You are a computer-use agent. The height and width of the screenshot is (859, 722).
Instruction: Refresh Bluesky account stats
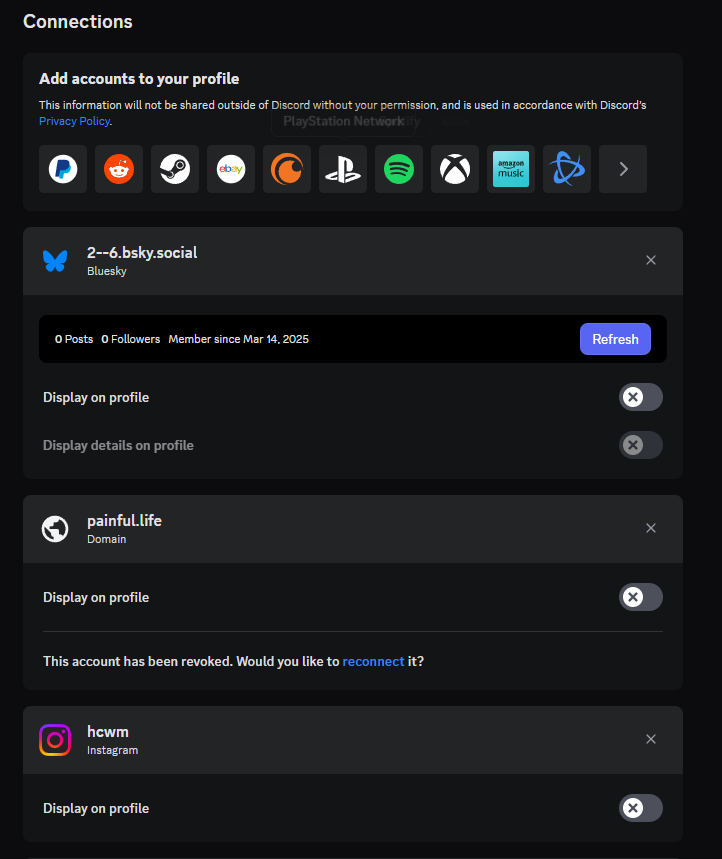click(x=615, y=339)
